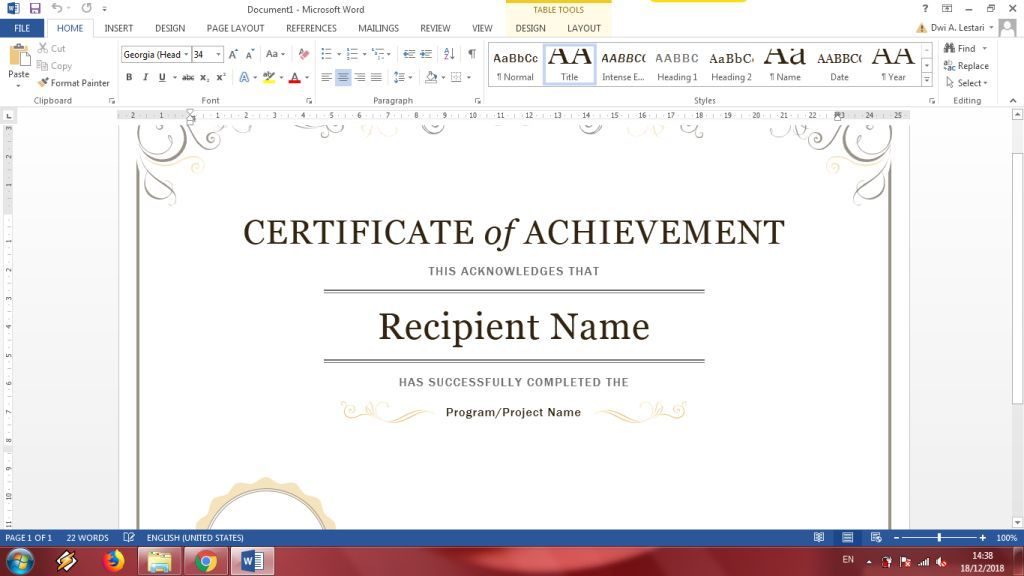Viewport: 1024px width, 576px height.
Task: Expand the Styles gallery more arrow
Action: click(926, 80)
